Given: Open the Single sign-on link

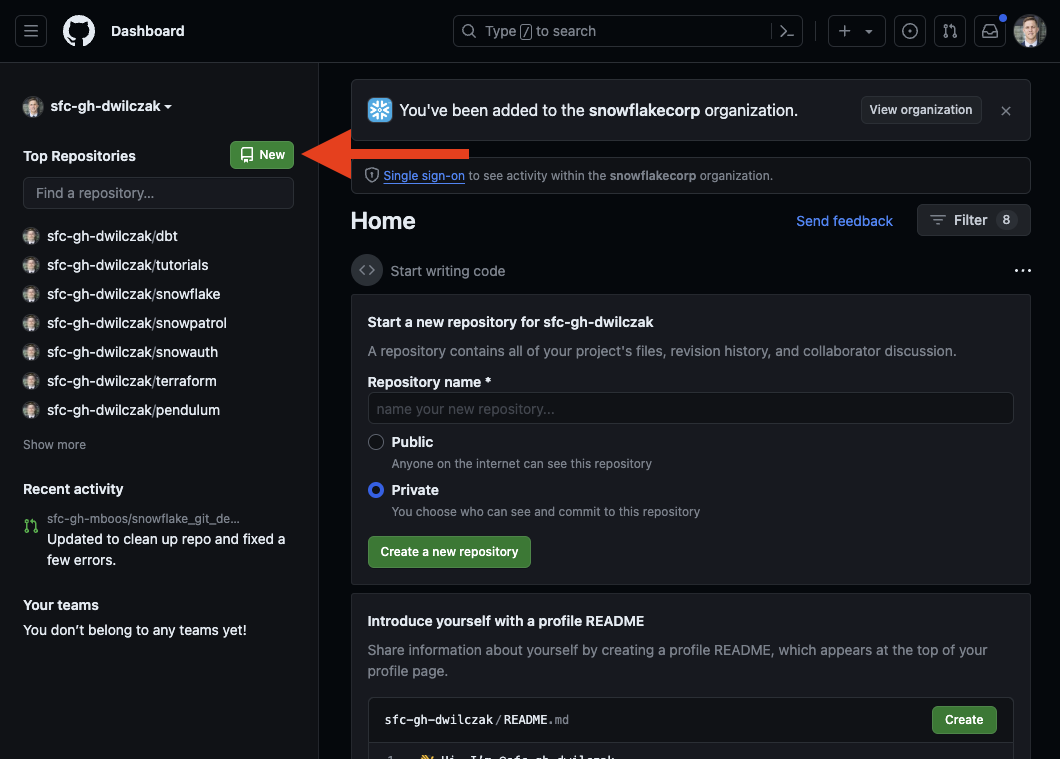Looking at the screenshot, I should pyautogui.click(x=424, y=176).
